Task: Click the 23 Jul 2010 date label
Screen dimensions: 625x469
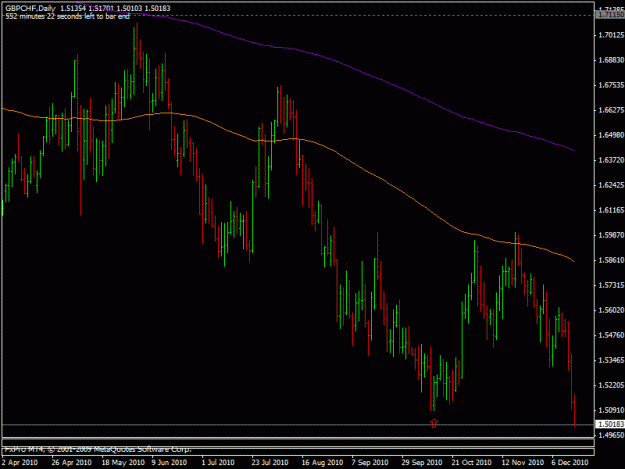Action: 270,463
